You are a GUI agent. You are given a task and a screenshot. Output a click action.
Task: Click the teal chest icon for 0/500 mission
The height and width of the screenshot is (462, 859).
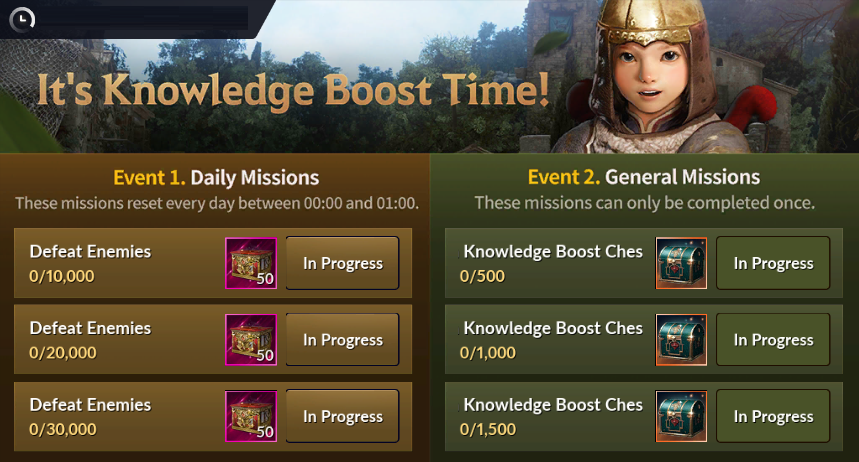point(682,263)
